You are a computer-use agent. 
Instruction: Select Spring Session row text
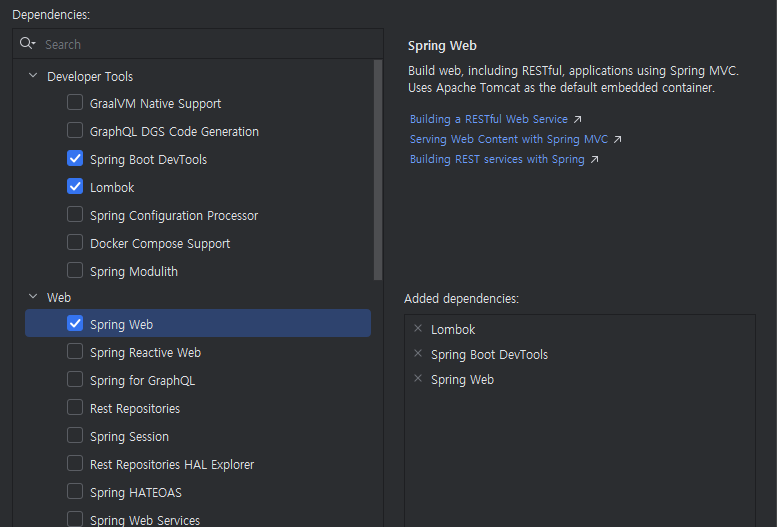point(129,437)
